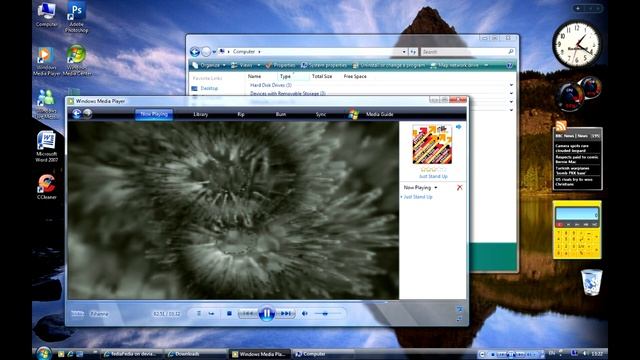Click the Media Player back arrow button
640x360 pixels.
(x=76, y=114)
